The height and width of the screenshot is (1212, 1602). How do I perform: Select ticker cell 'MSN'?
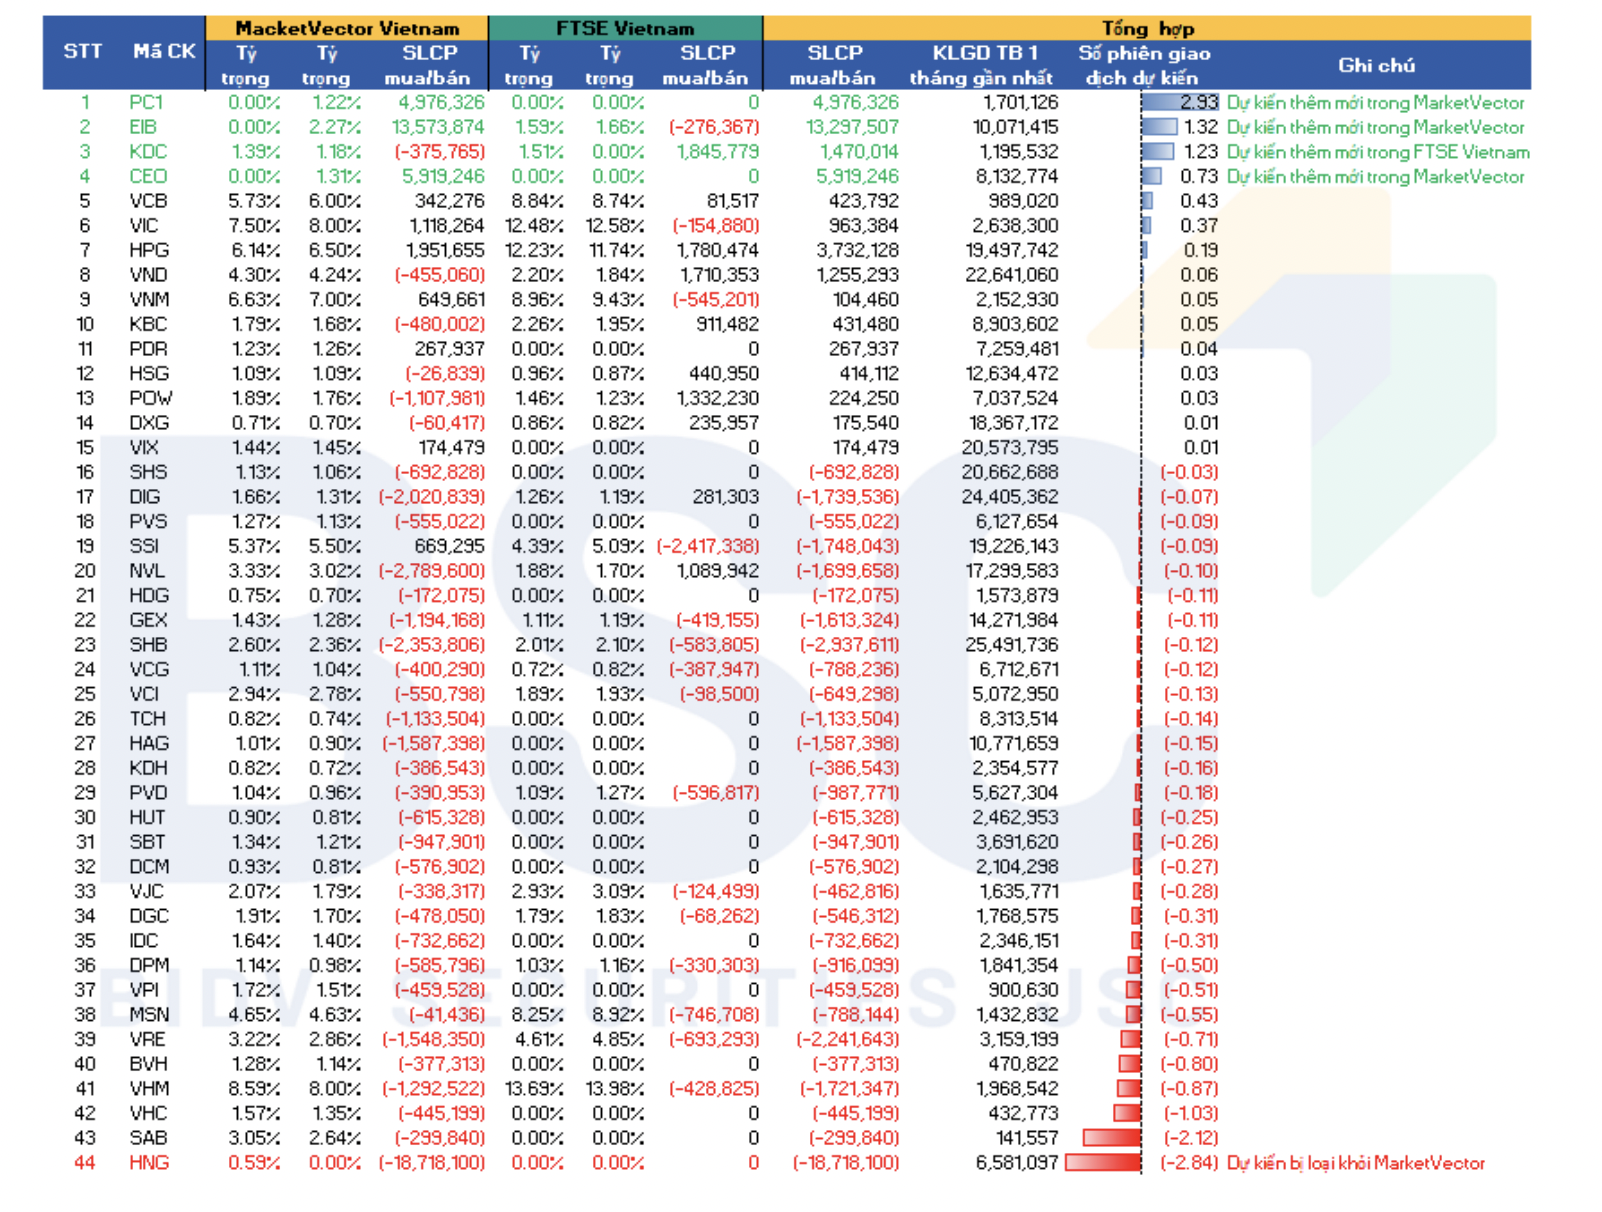point(149,1015)
